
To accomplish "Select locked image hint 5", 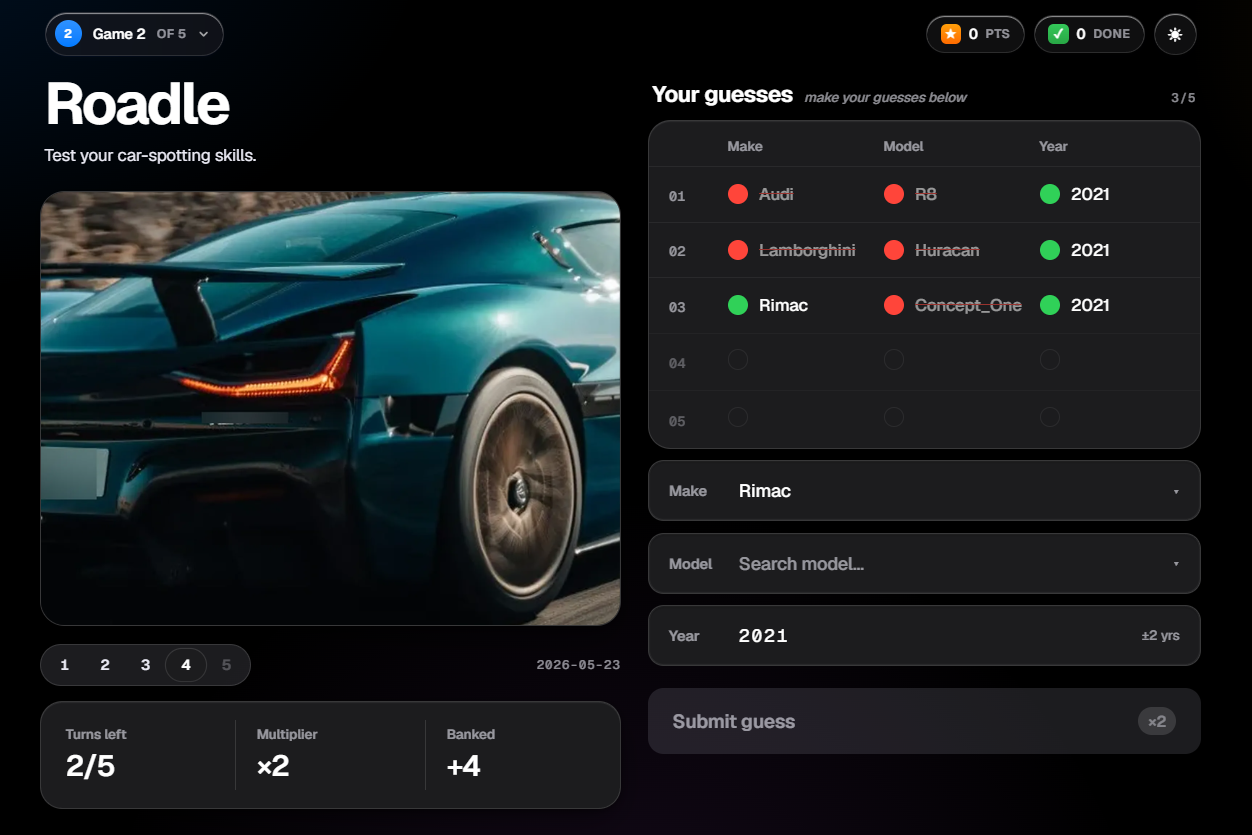I will 226,665.
